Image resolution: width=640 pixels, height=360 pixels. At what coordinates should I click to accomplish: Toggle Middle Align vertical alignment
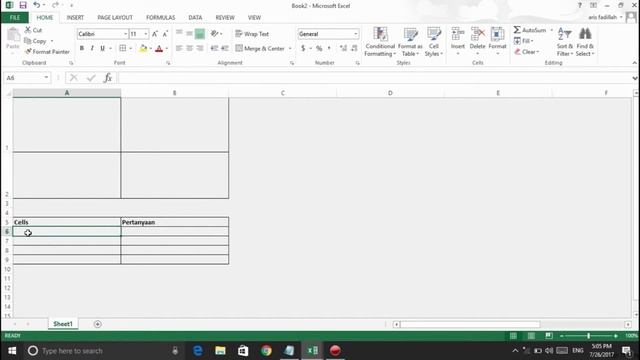pos(189,33)
